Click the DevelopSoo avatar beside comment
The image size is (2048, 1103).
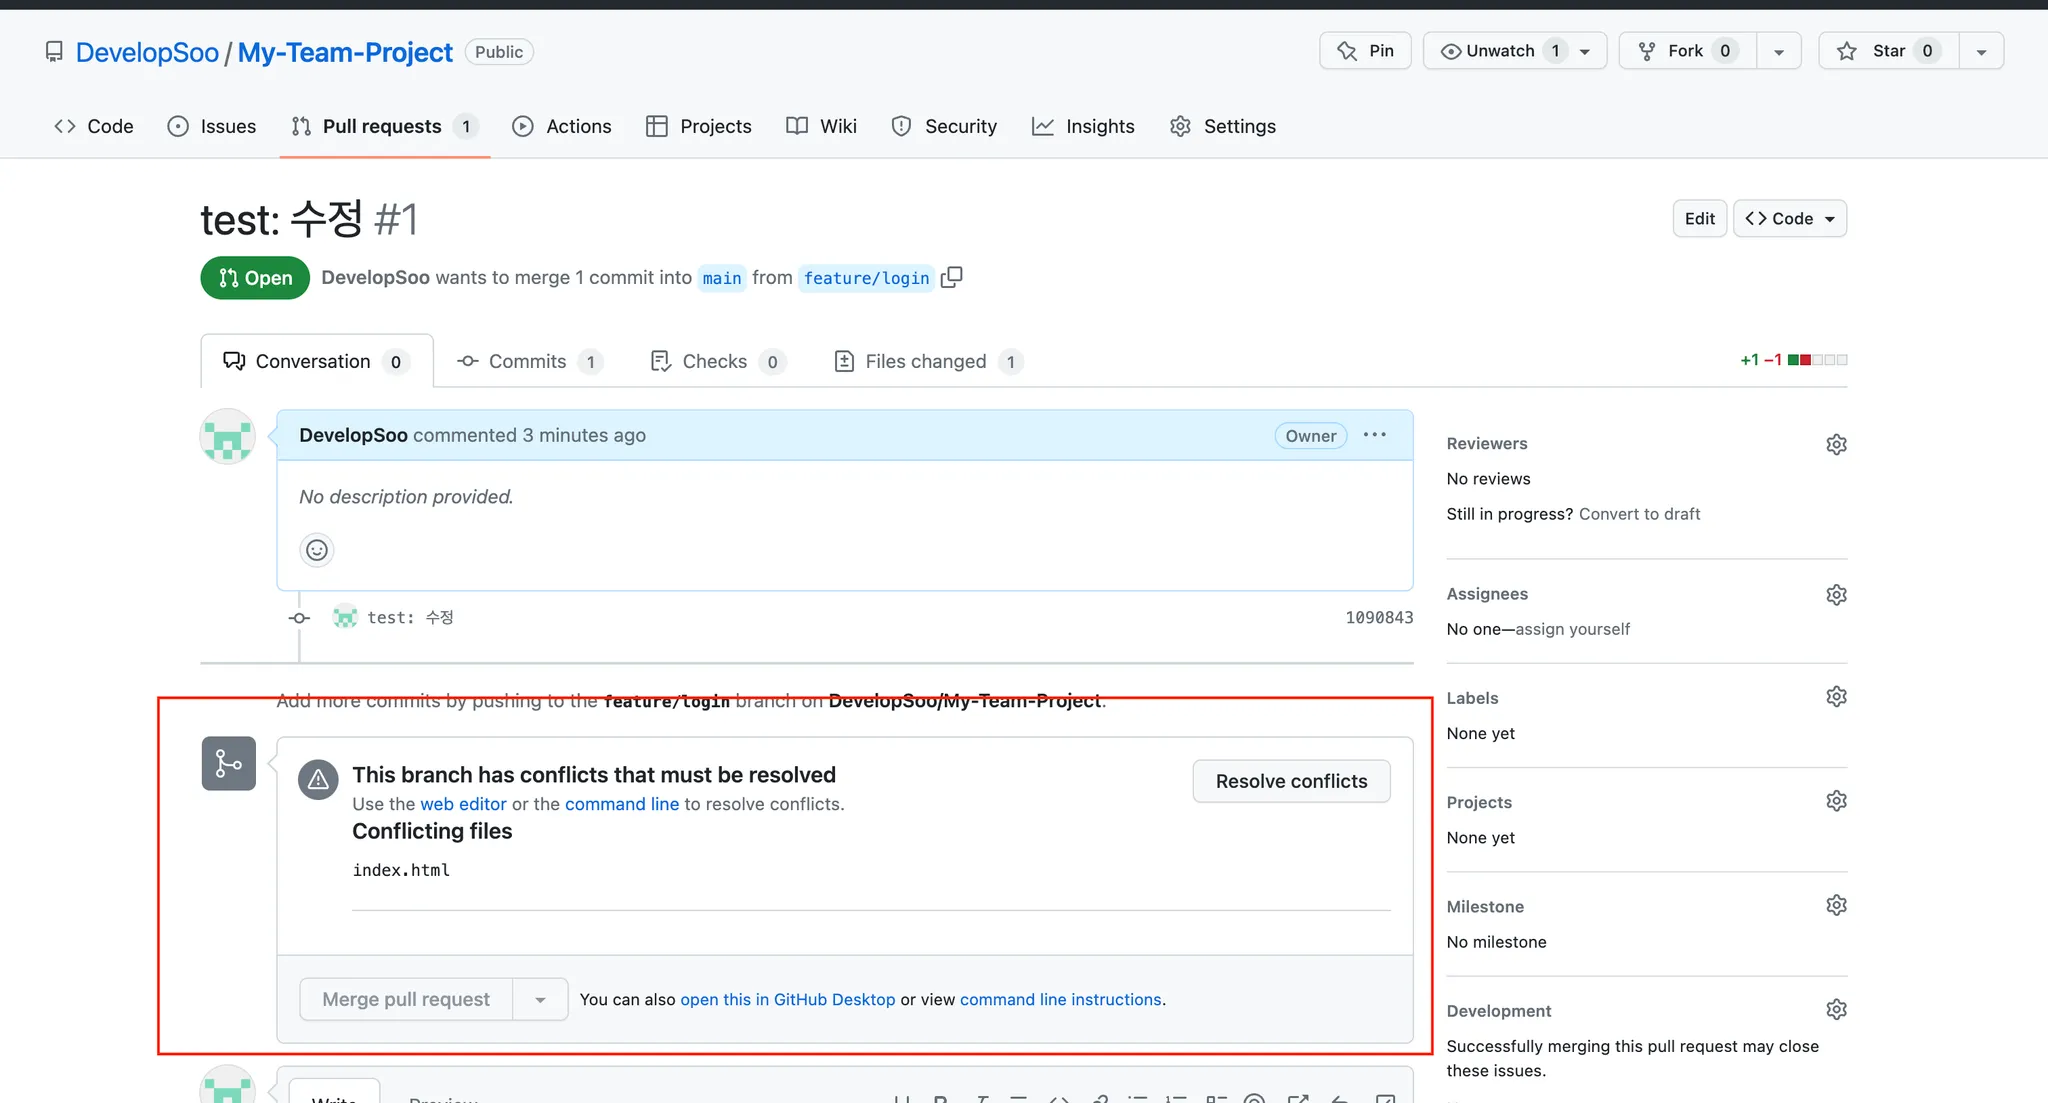tap(228, 437)
